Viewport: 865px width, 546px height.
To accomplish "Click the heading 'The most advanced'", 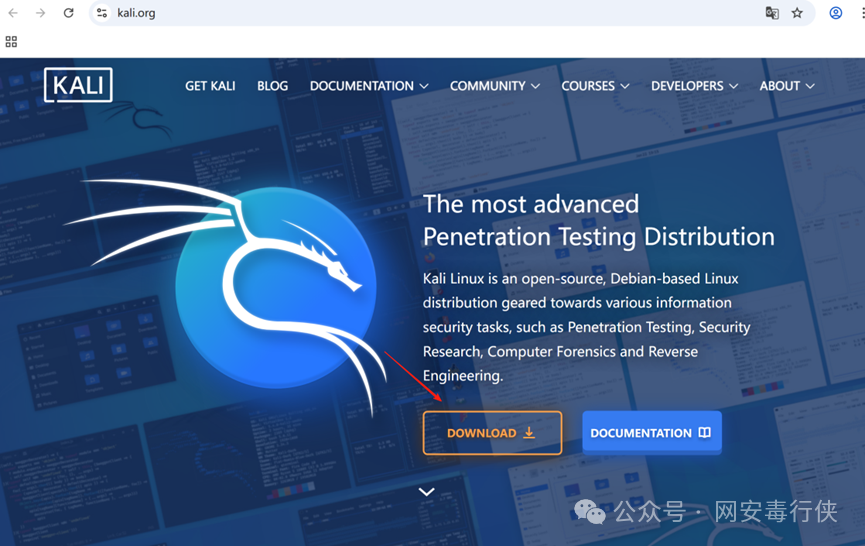I will tap(531, 204).
